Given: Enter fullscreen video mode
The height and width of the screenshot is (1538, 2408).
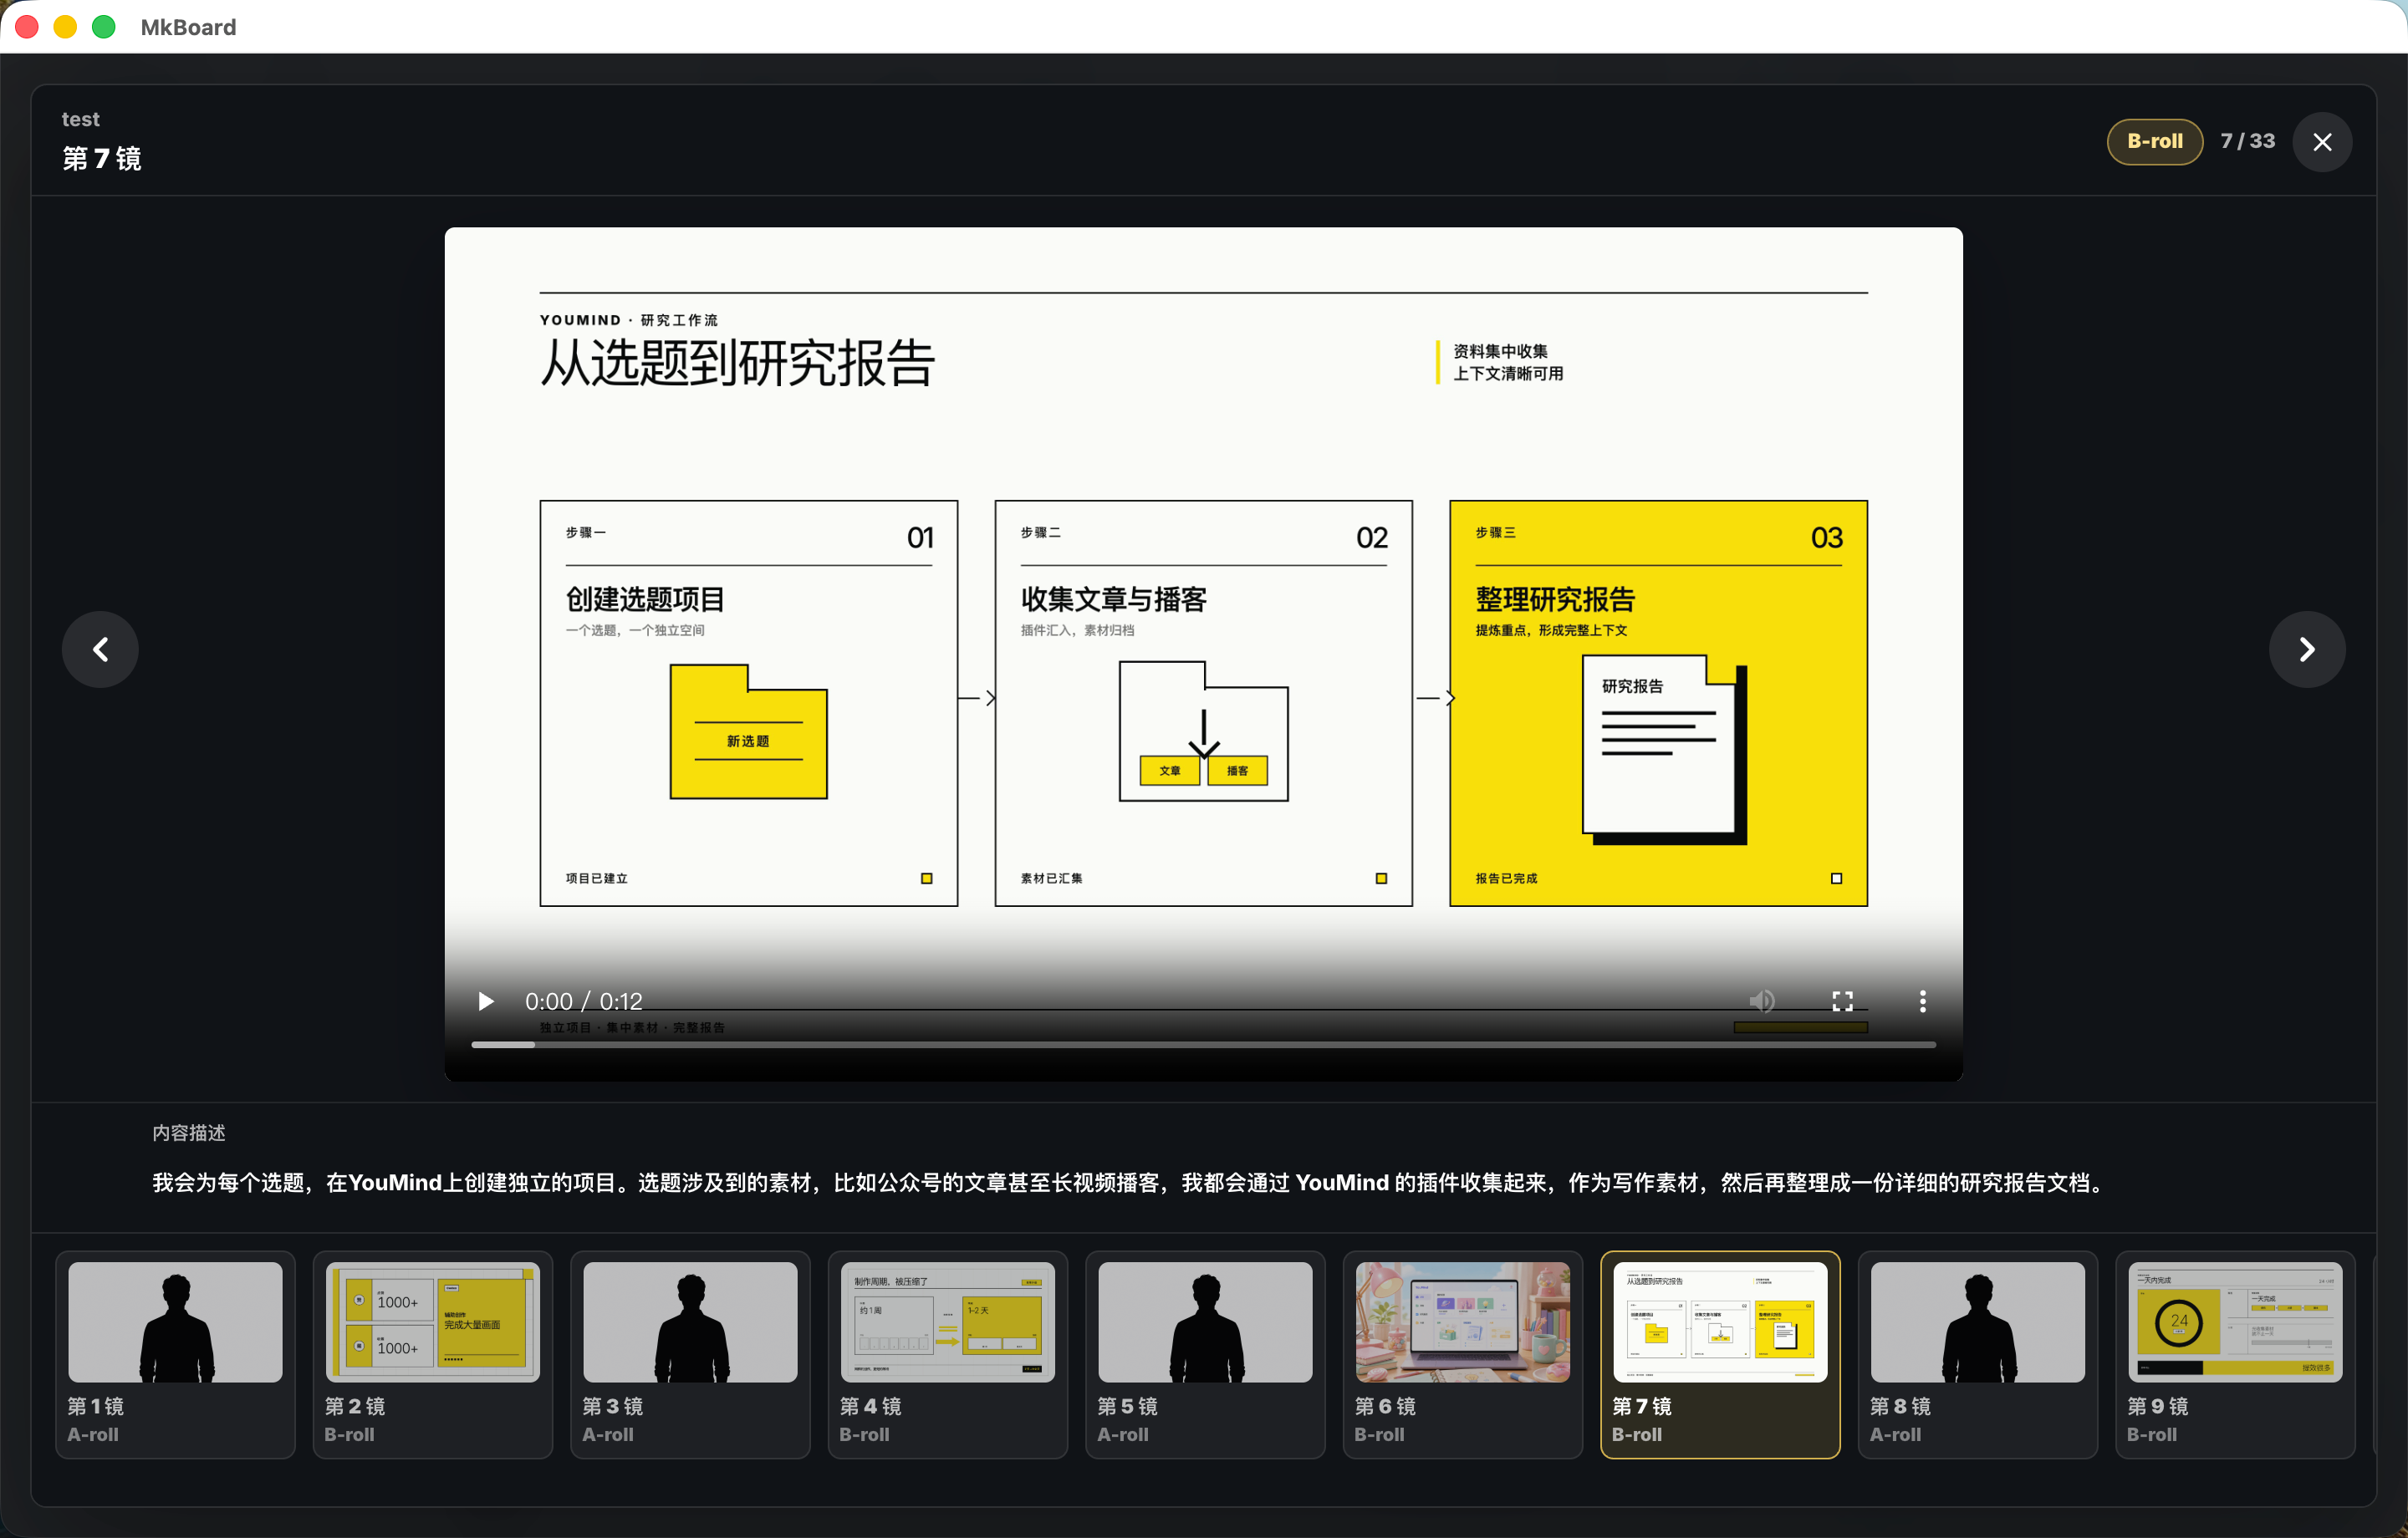Looking at the screenshot, I should (x=1842, y=1001).
